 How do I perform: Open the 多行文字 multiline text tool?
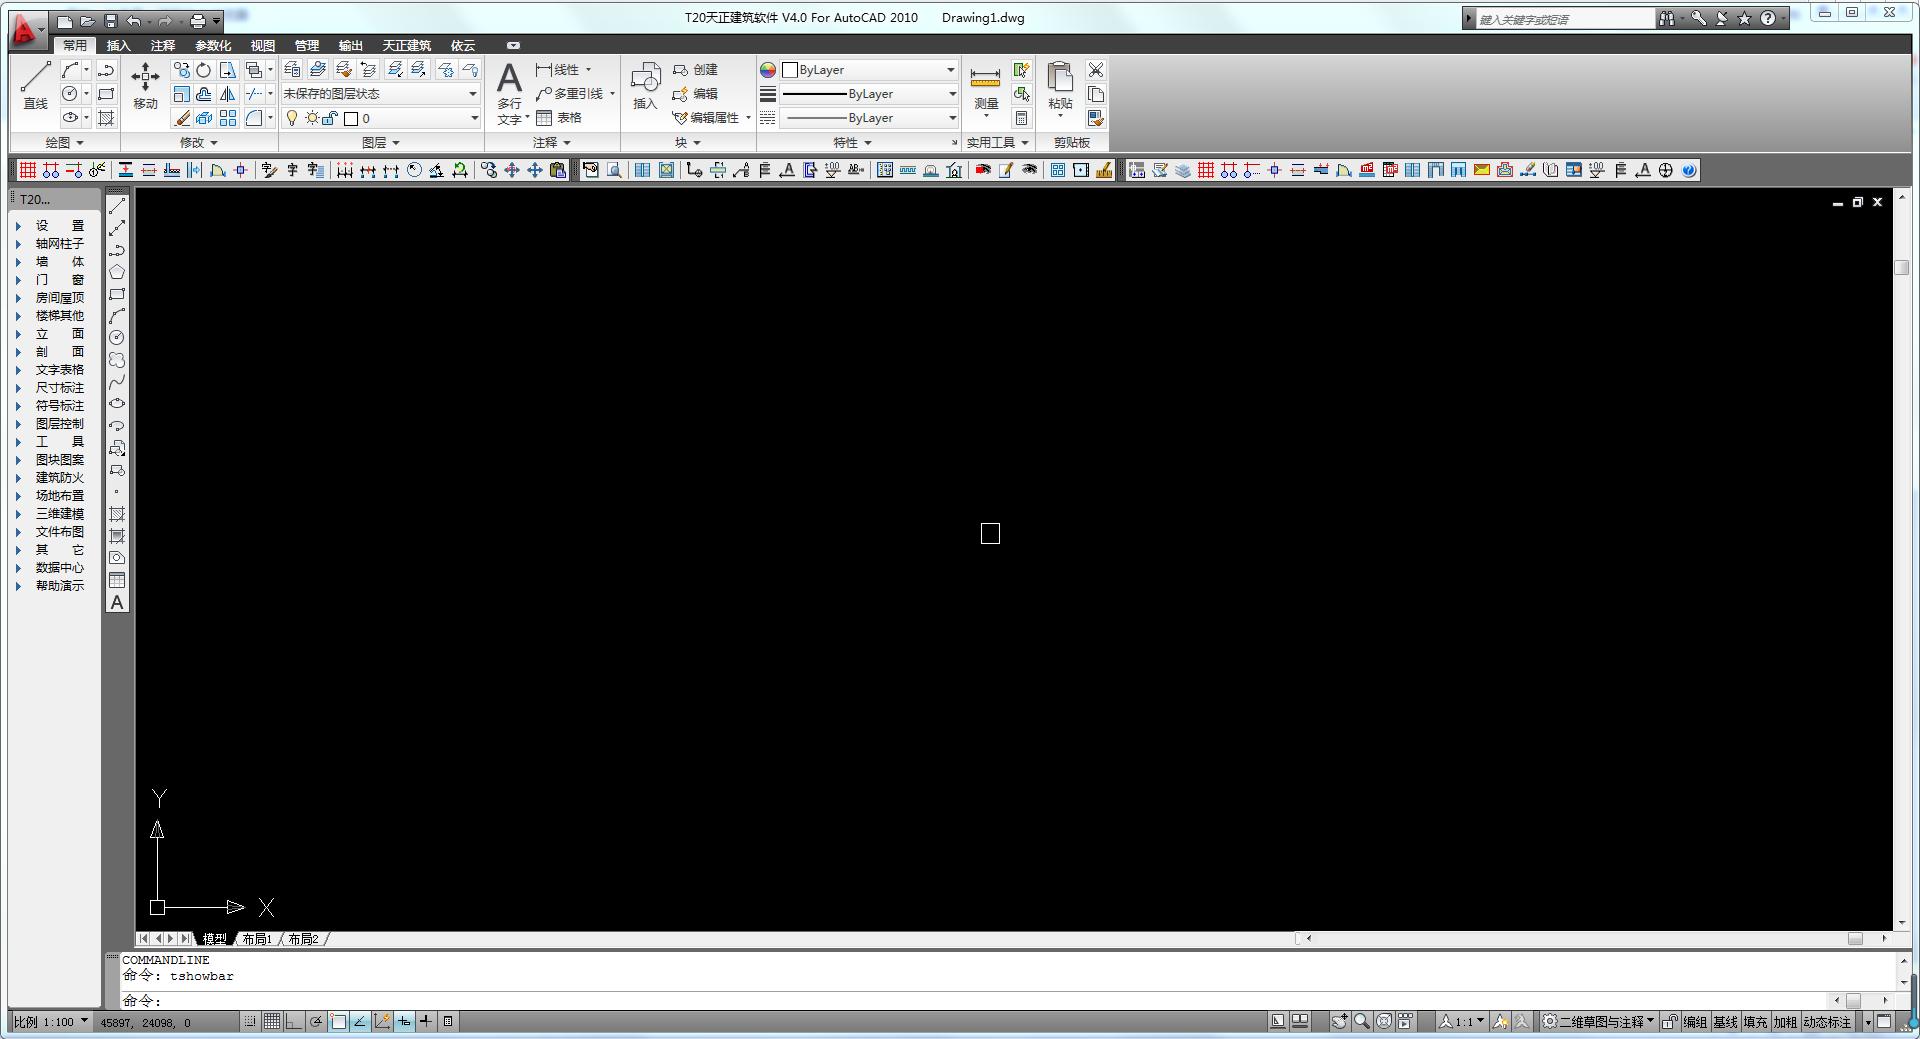(x=510, y=94)
